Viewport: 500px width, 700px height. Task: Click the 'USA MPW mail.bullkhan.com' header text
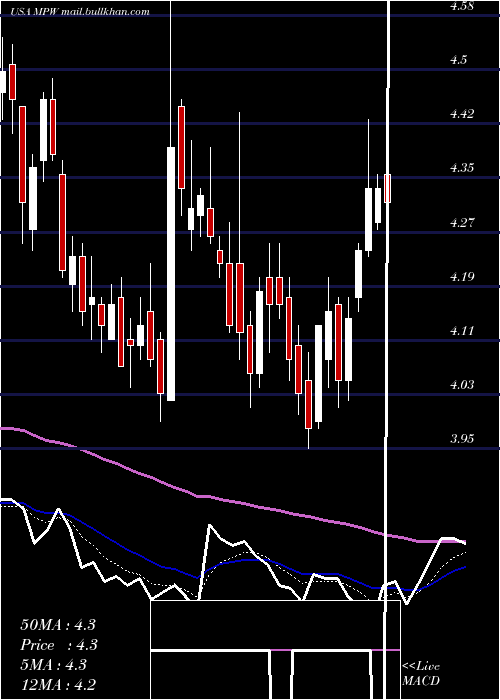80,11
